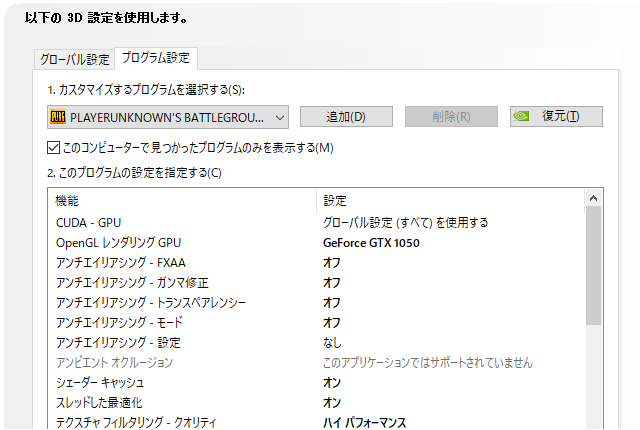Select the プログラム設定 tab
640x430 pixels.
coord(156,58)
